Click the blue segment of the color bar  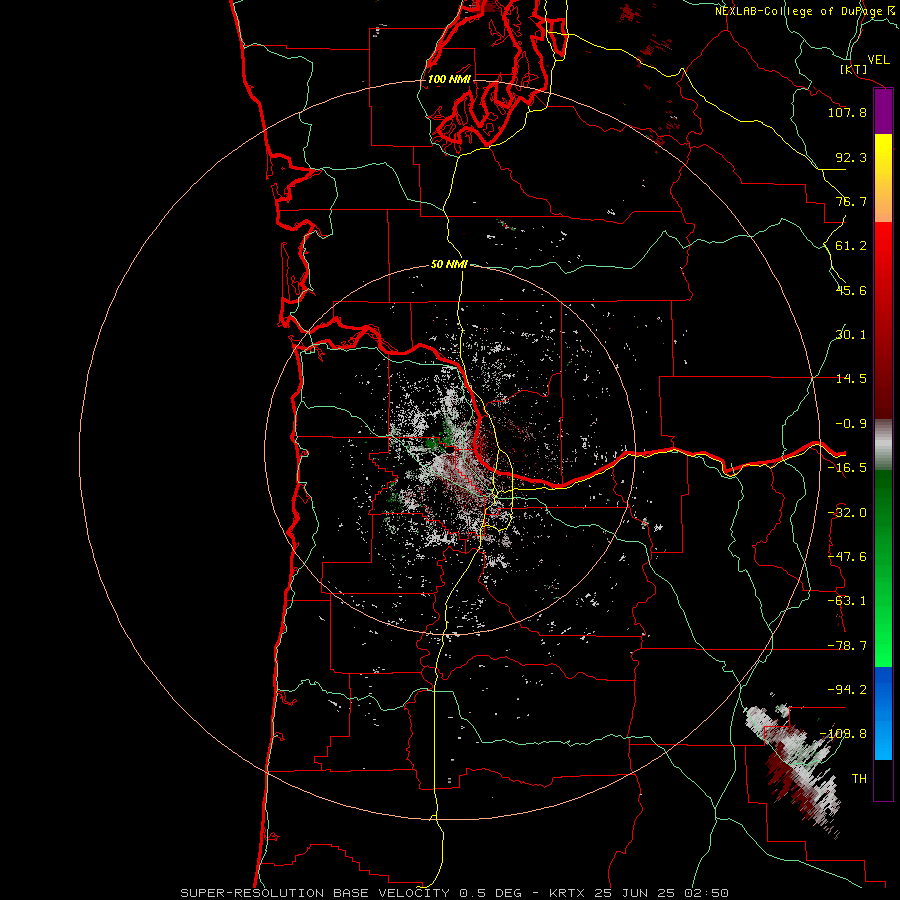(x=883, y=713)
